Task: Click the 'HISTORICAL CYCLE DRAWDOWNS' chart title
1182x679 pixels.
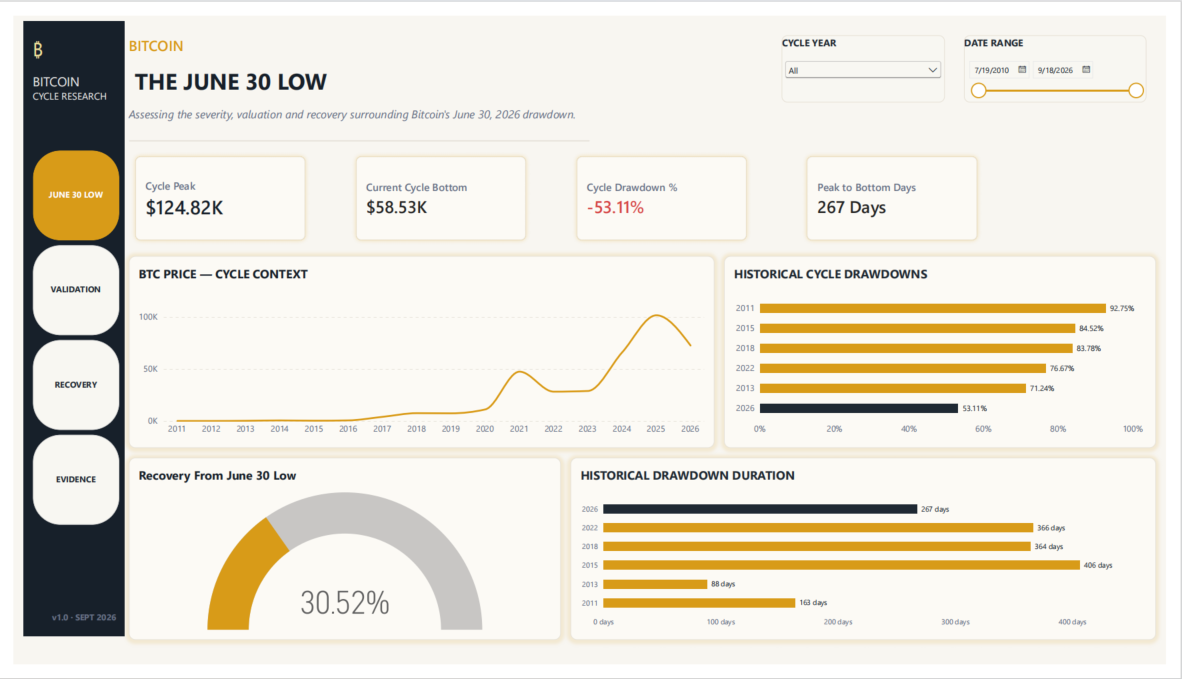Action: [x=831, y=274]
